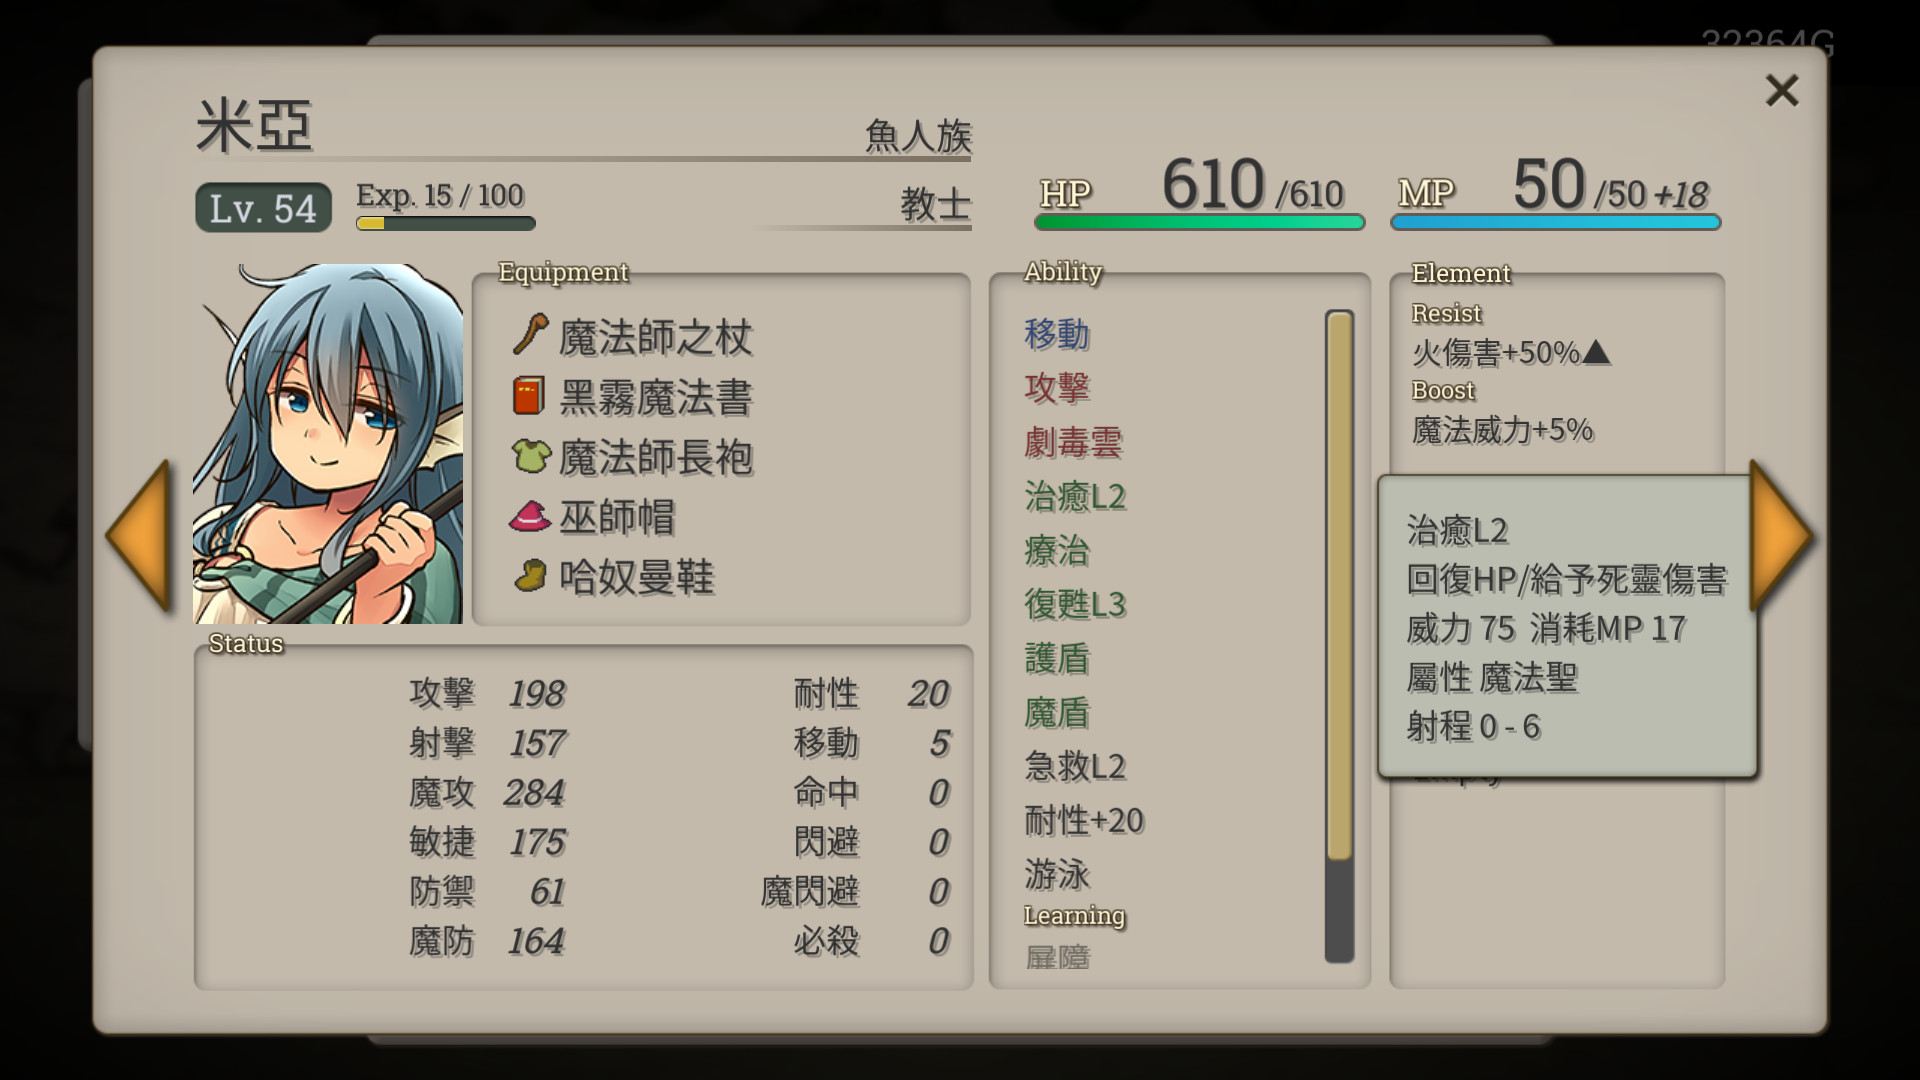Click the character portrait of 米亞

pos(328,444)
